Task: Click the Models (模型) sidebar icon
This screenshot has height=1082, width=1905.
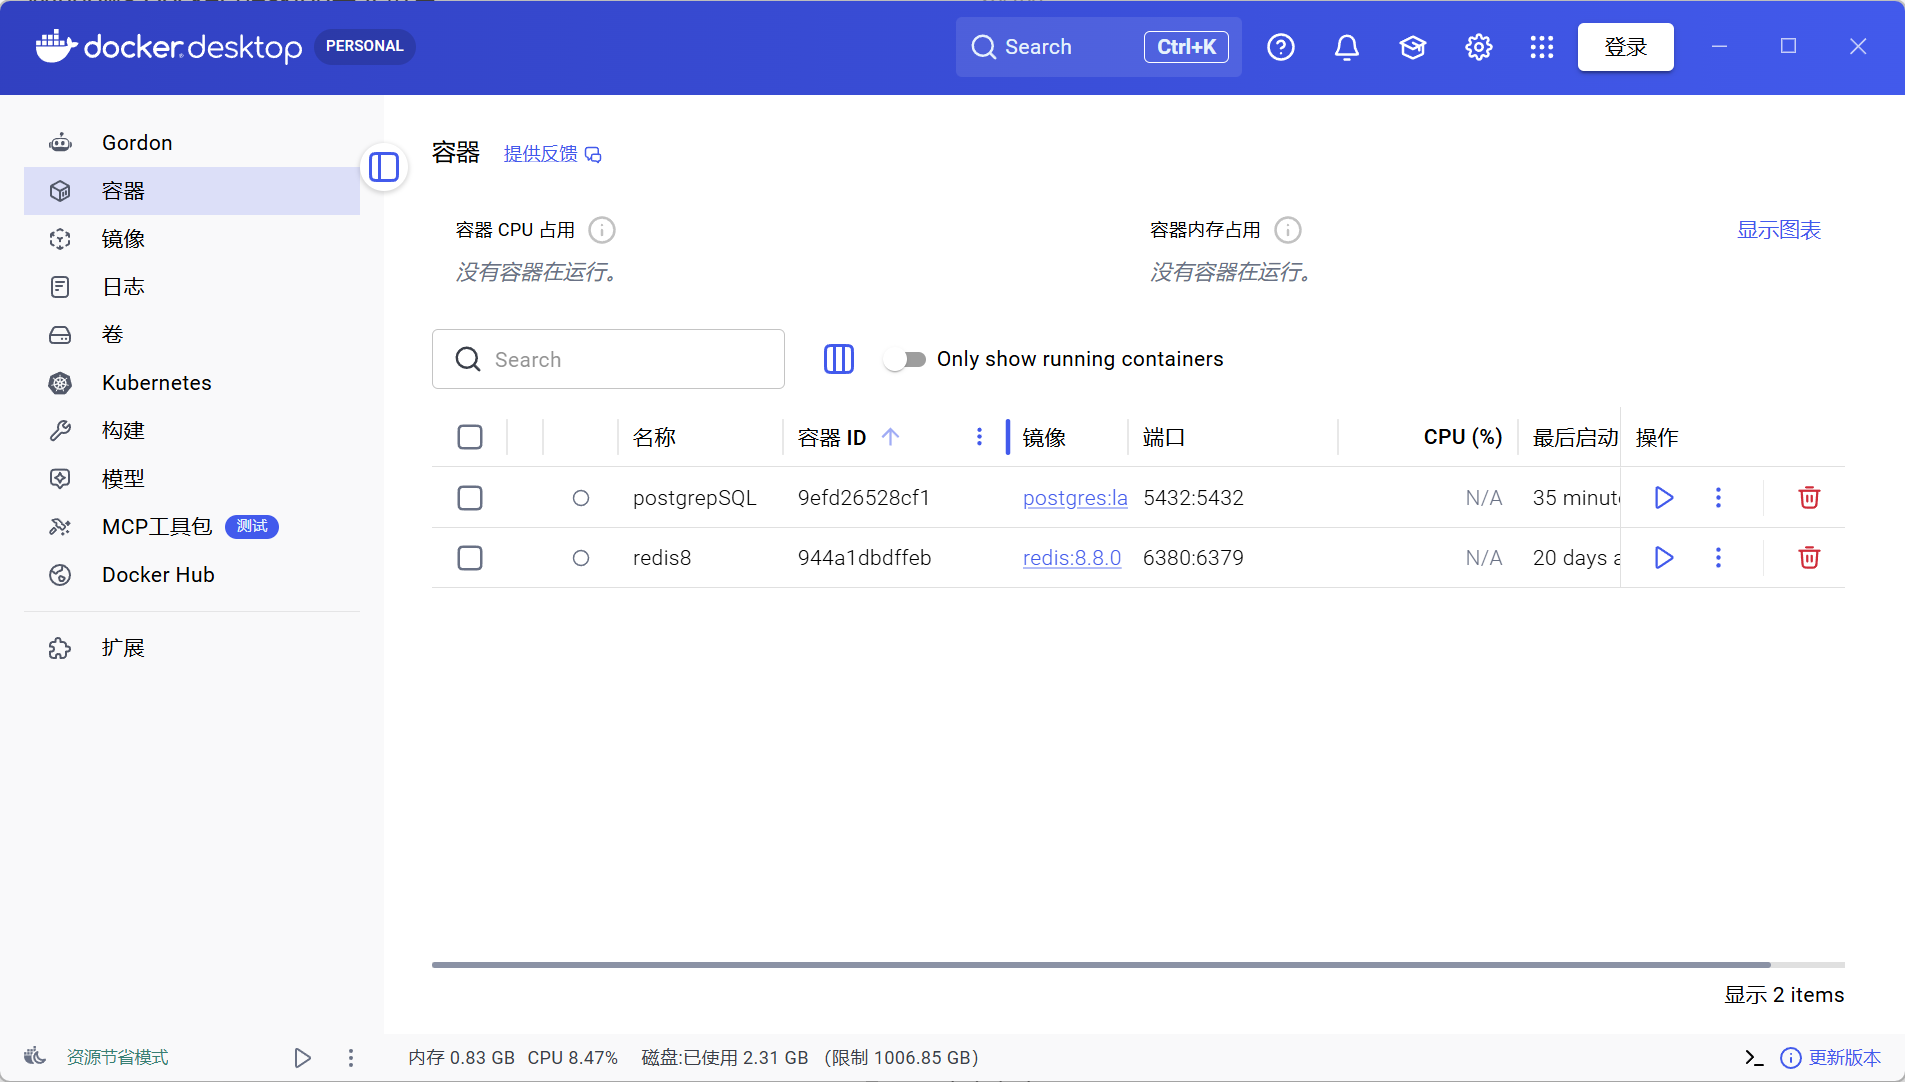Action: 60,479
